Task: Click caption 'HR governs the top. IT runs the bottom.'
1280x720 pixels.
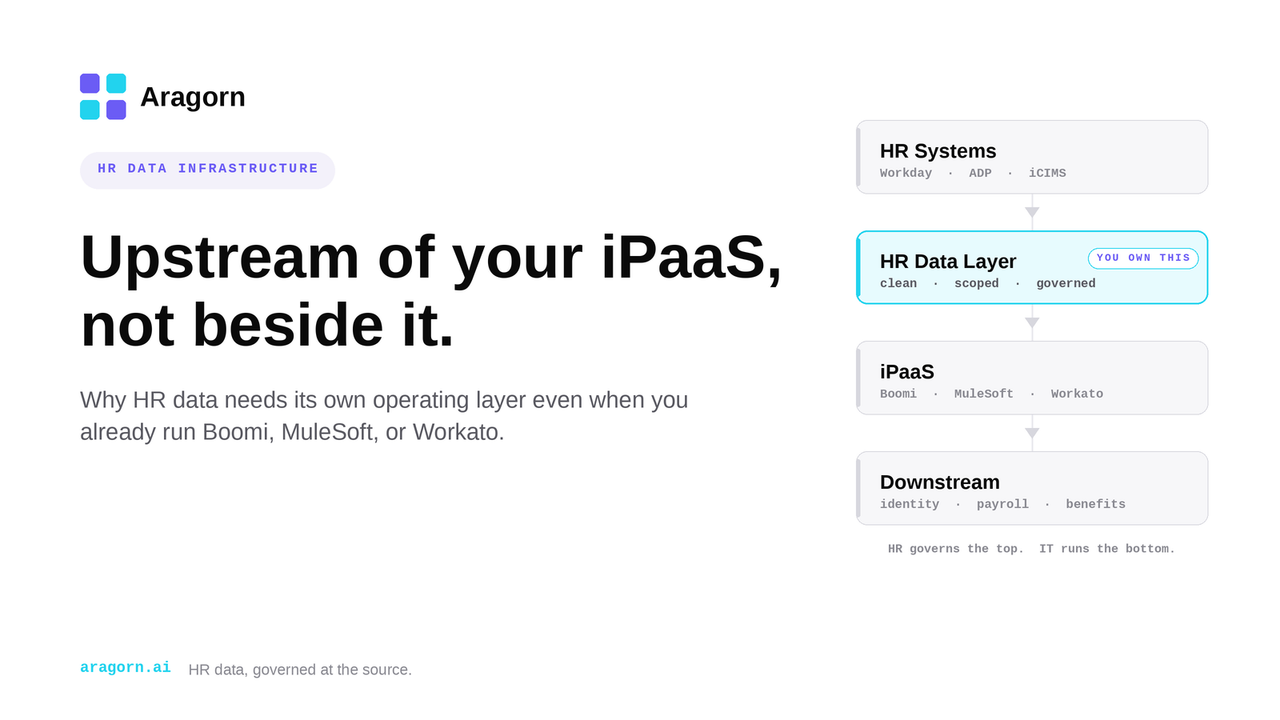Action: coord(1032,549)
